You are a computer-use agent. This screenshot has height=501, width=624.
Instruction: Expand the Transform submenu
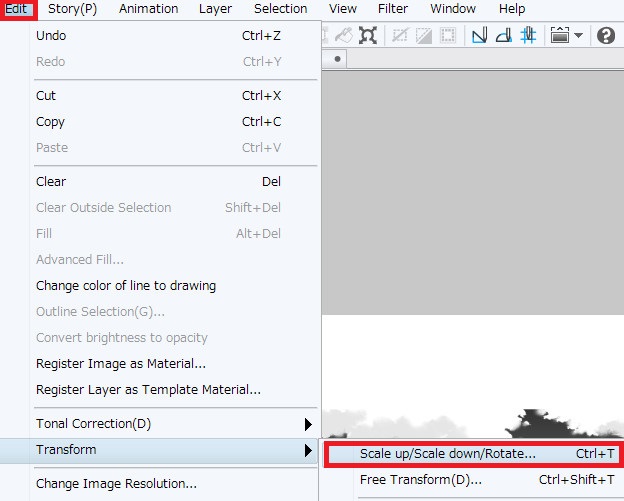pos(159,450)
